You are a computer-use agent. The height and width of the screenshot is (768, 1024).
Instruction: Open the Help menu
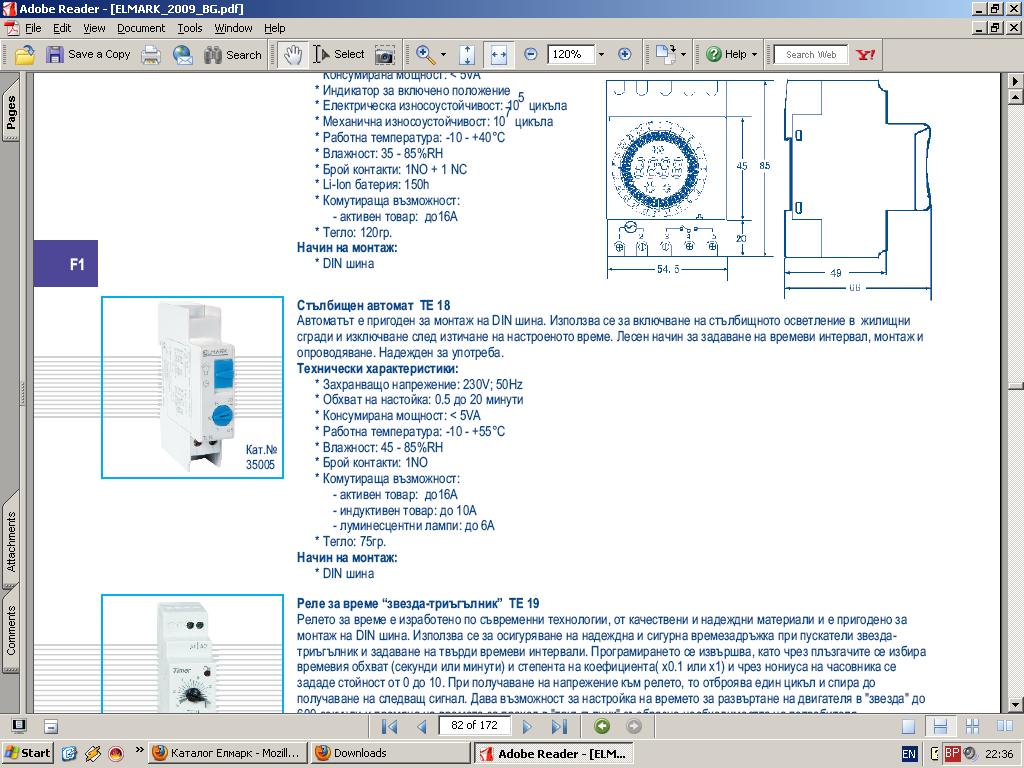point(274,28)
